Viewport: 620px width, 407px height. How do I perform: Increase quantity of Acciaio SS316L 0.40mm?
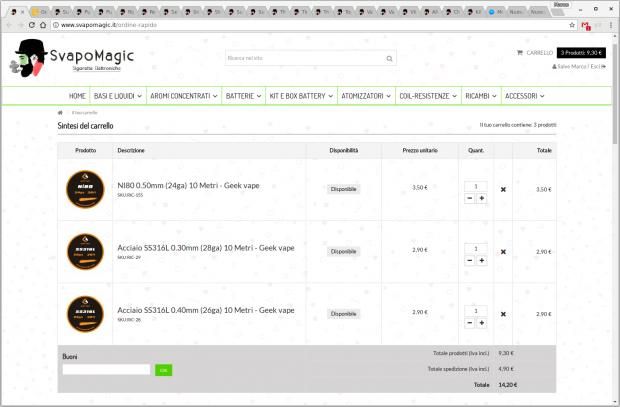482,323
